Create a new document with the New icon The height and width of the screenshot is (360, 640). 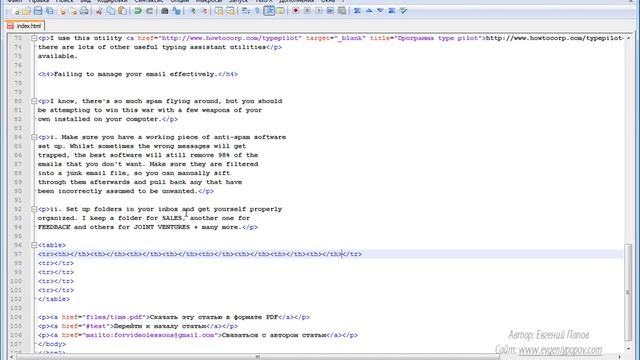click(16, 11)
